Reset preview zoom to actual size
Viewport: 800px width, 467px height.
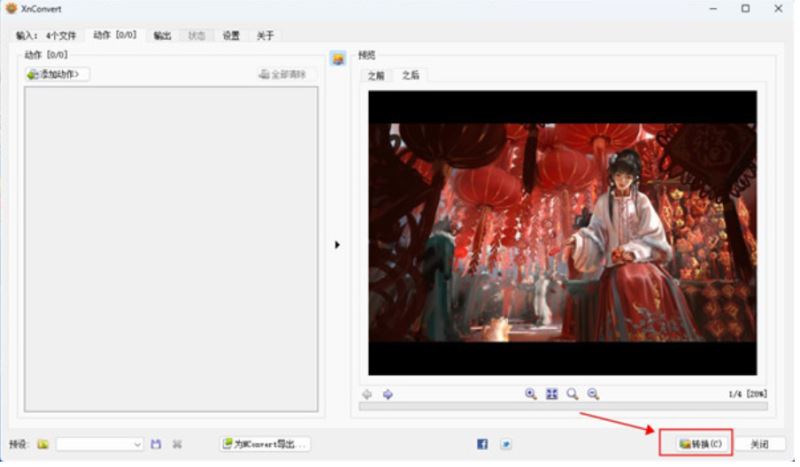coord(572,394)
